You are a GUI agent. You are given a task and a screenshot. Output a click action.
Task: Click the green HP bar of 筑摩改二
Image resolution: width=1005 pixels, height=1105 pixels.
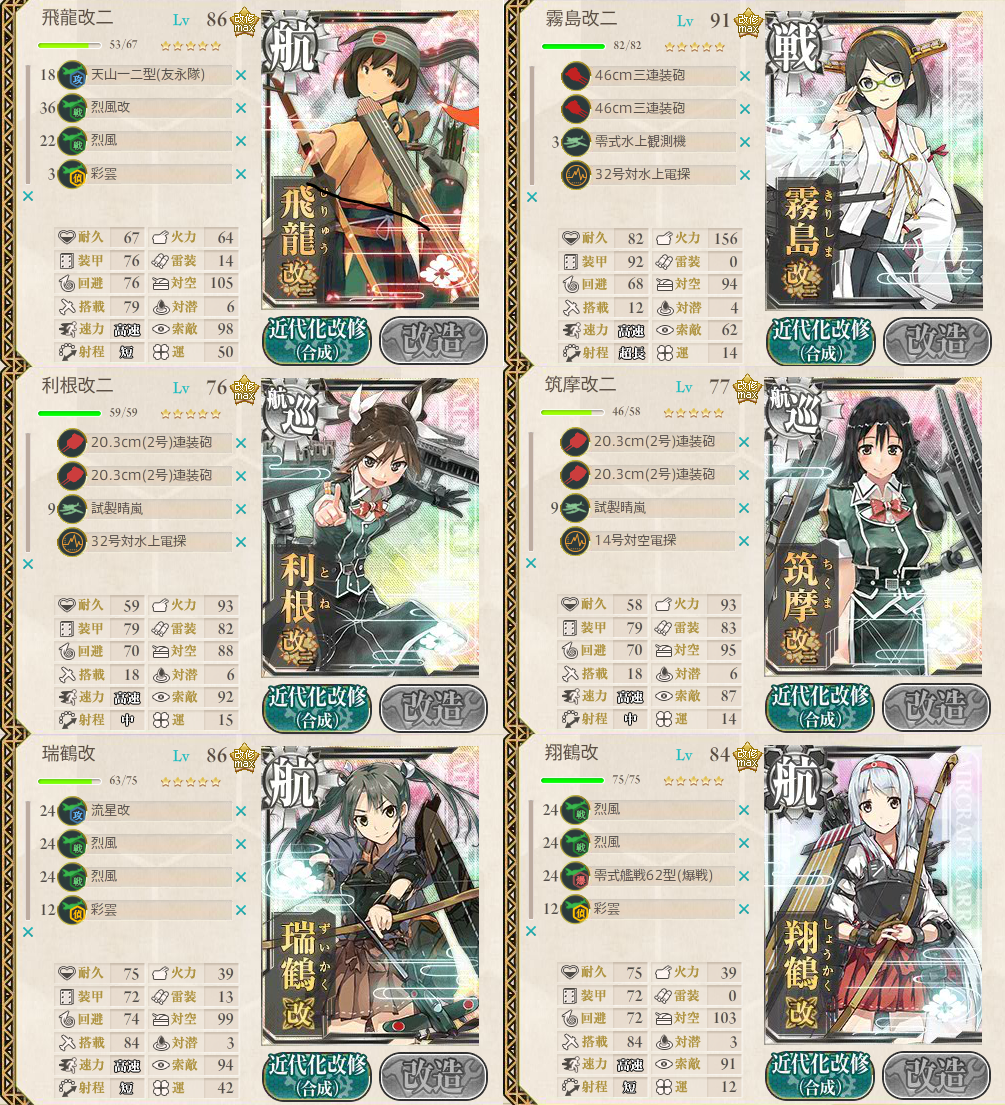click(x=572, y=412)
